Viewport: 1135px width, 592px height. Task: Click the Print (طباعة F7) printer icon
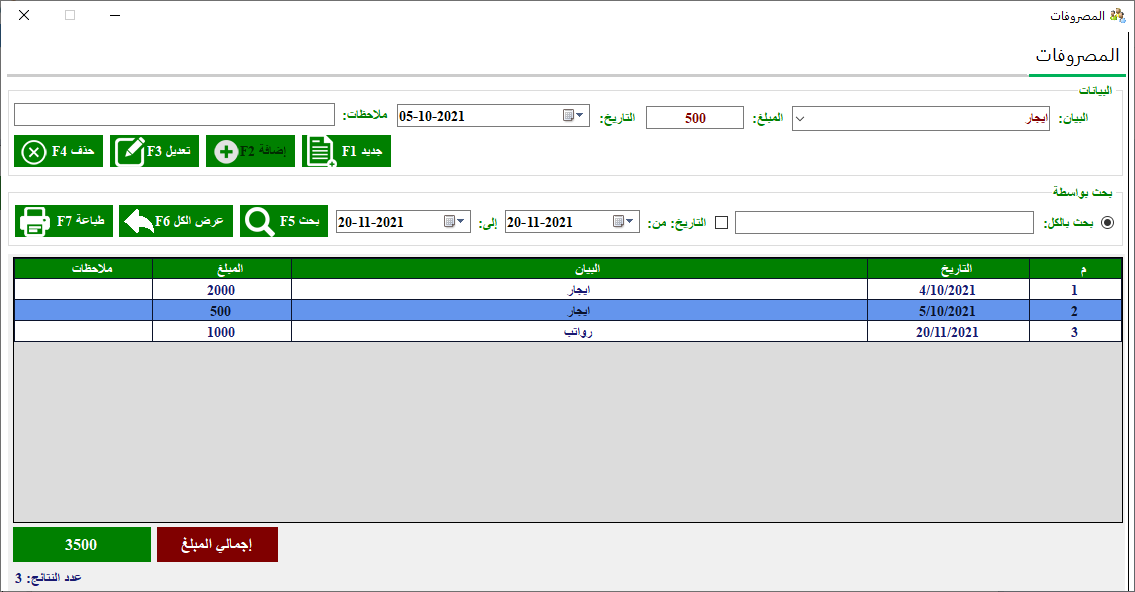click(35, 221)
